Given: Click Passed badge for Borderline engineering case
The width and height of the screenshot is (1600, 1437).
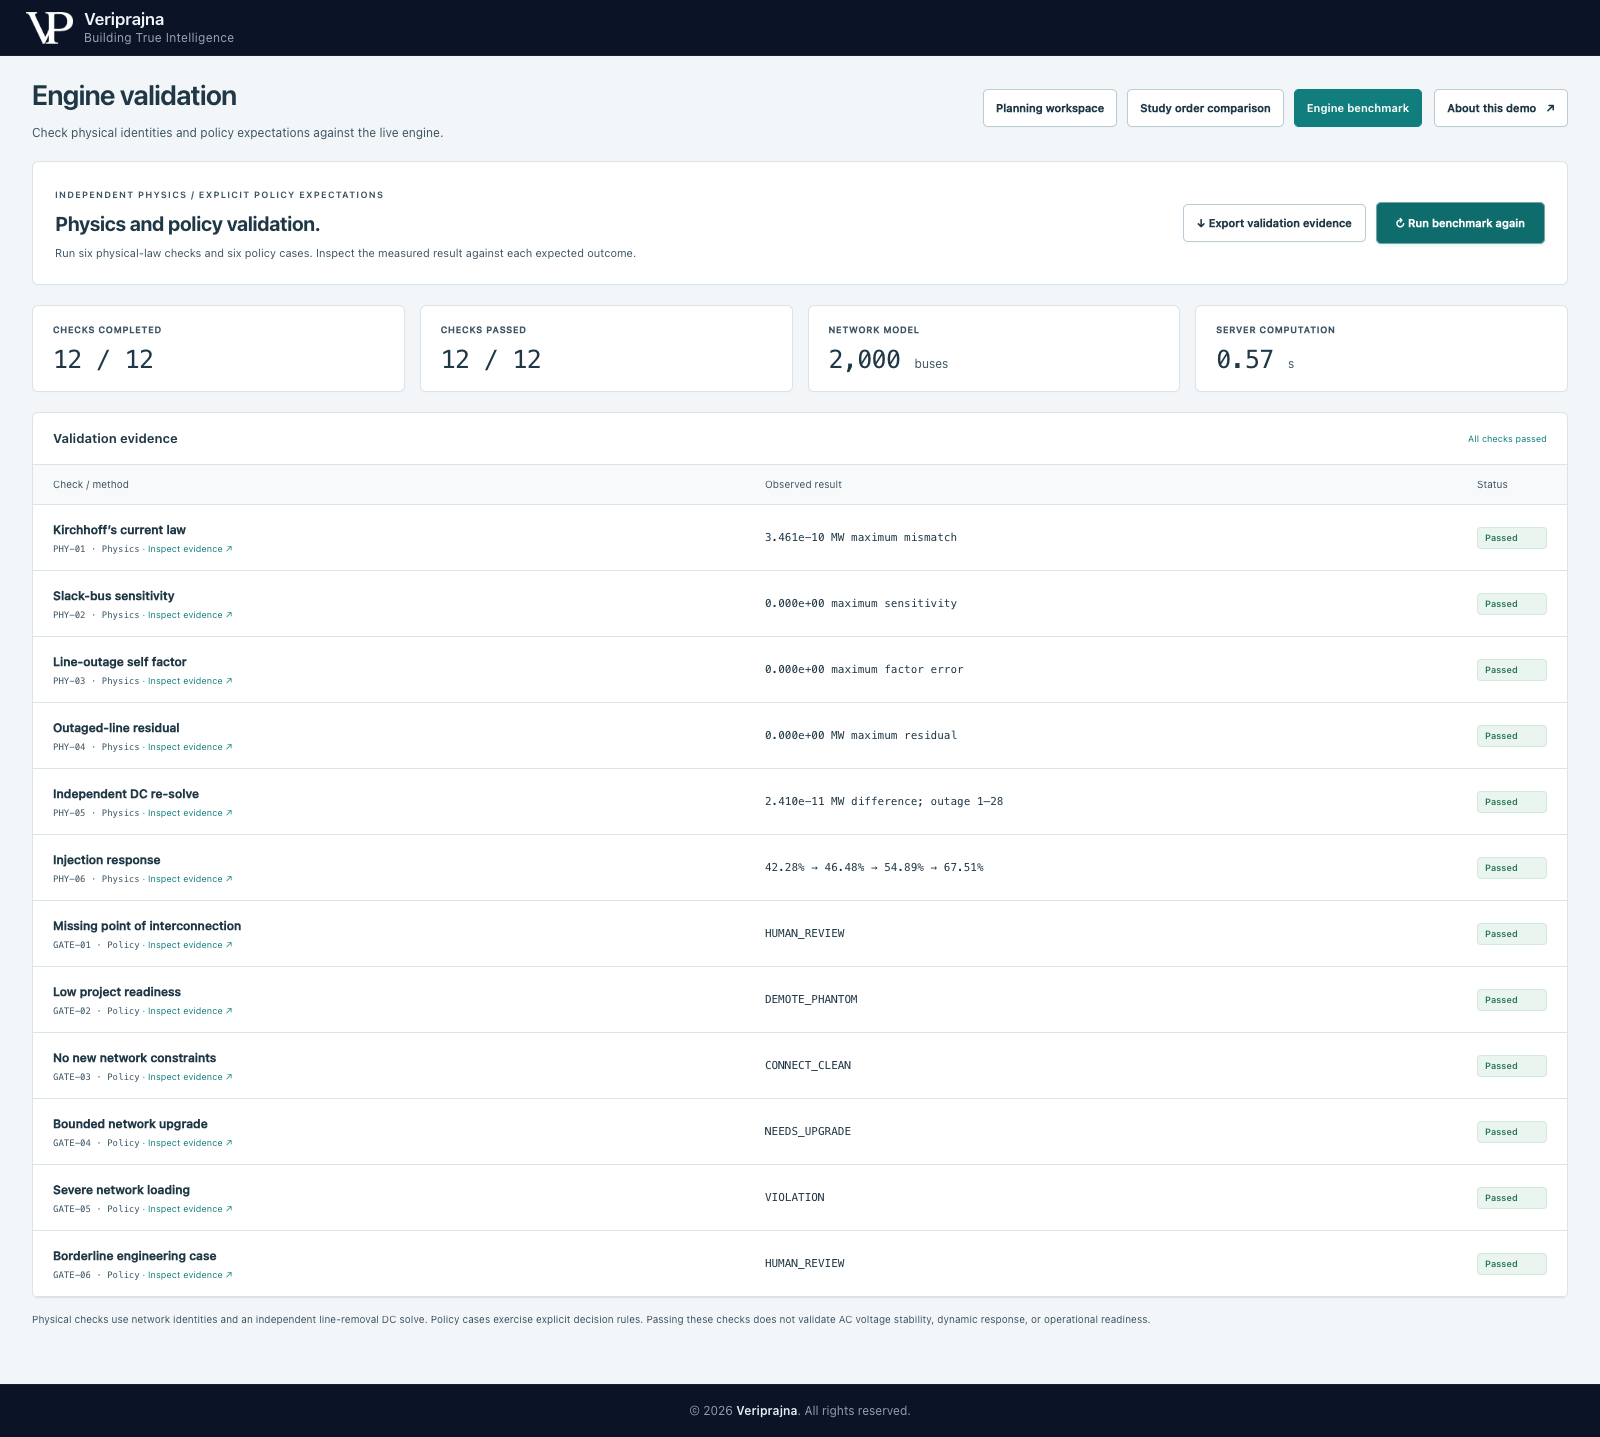Looking at the screenshot, I should pyautogui.click(x=1511, y=1264).
